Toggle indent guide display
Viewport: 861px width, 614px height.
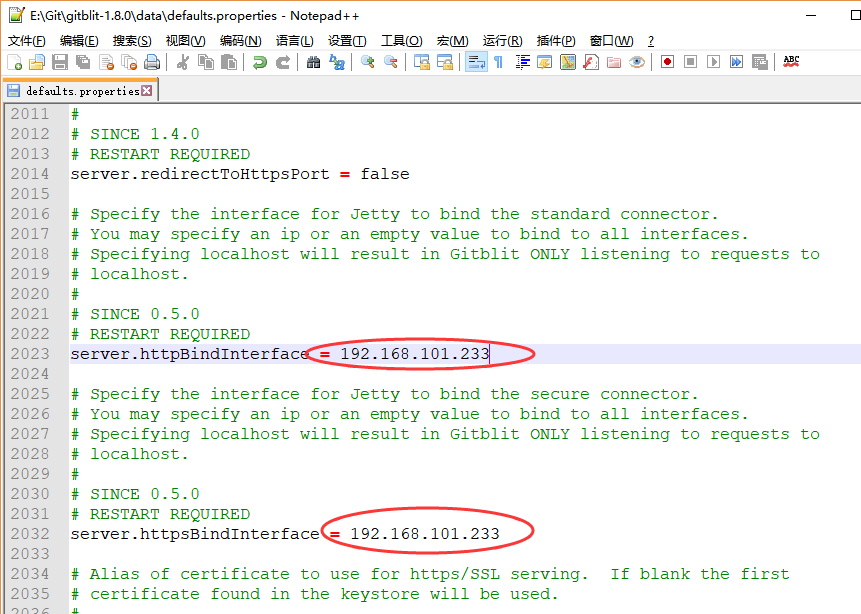522,63
